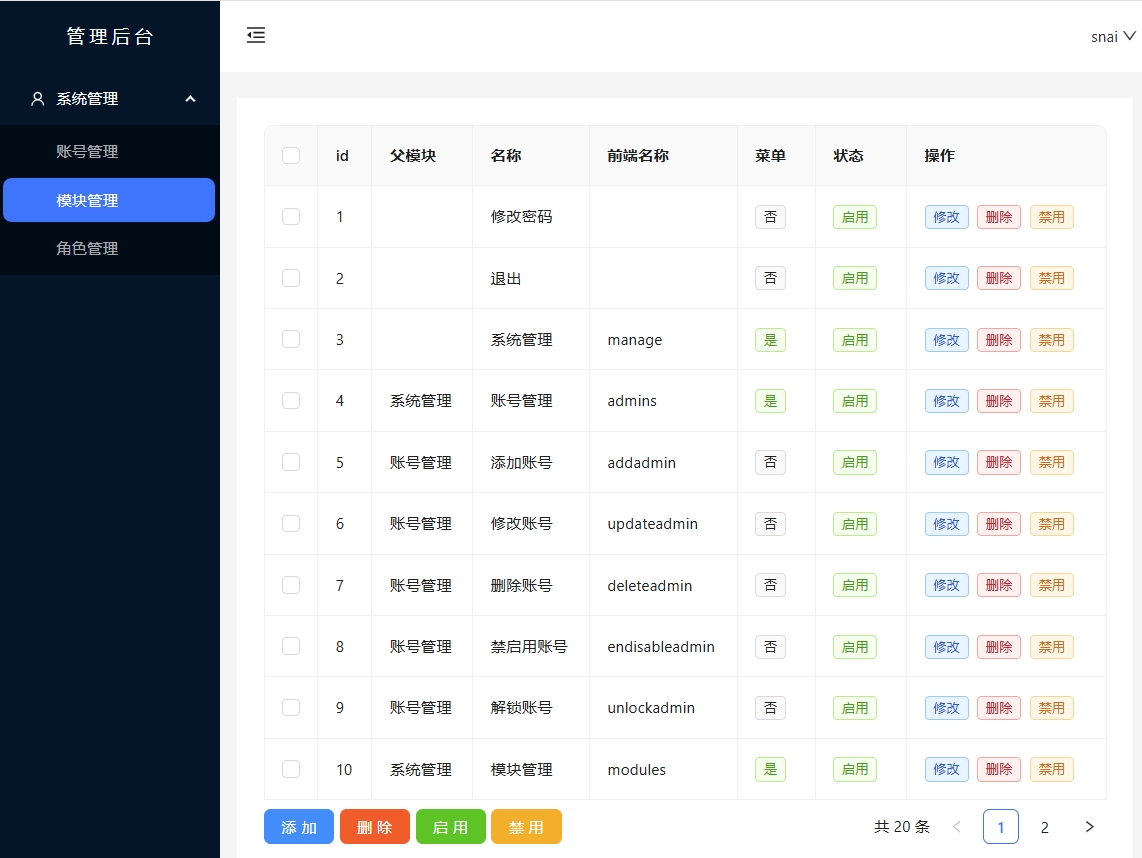Screen dimensions: 1142x858
Task: Click 删除 tag for row id 3
Action: [x=998, y=340]
